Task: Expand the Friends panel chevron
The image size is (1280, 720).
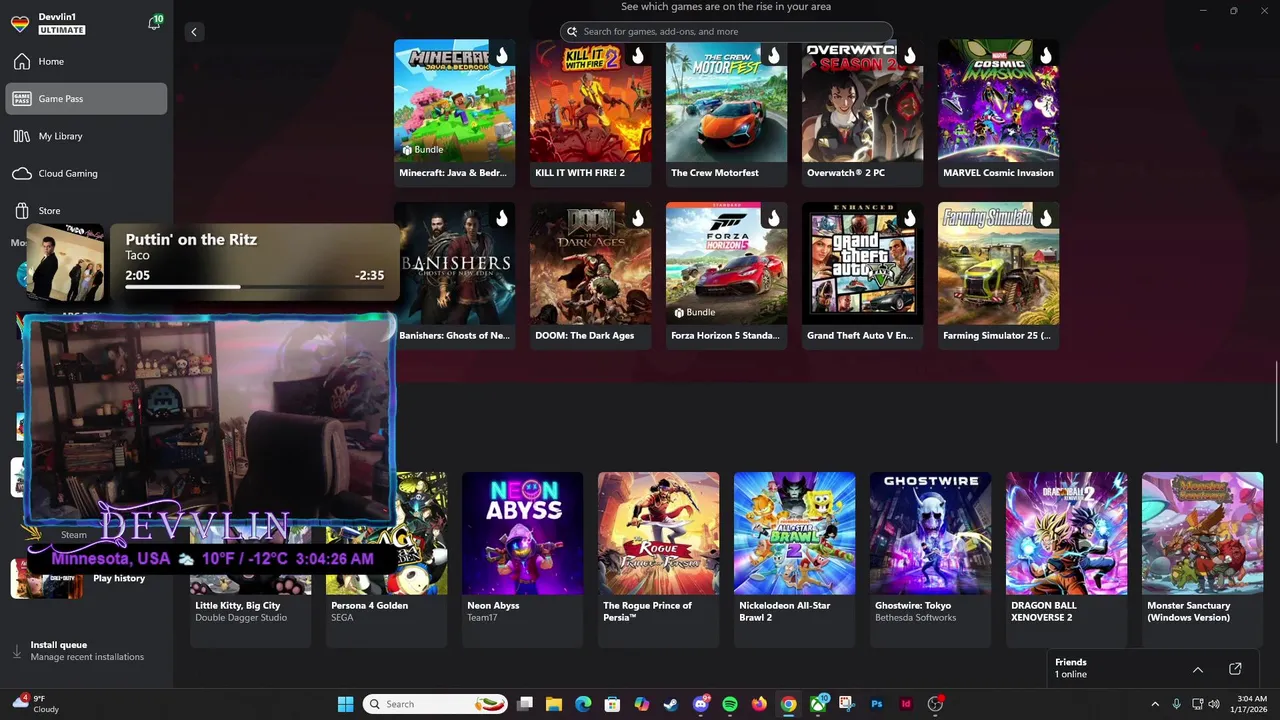Action: tap(1198, 669)
